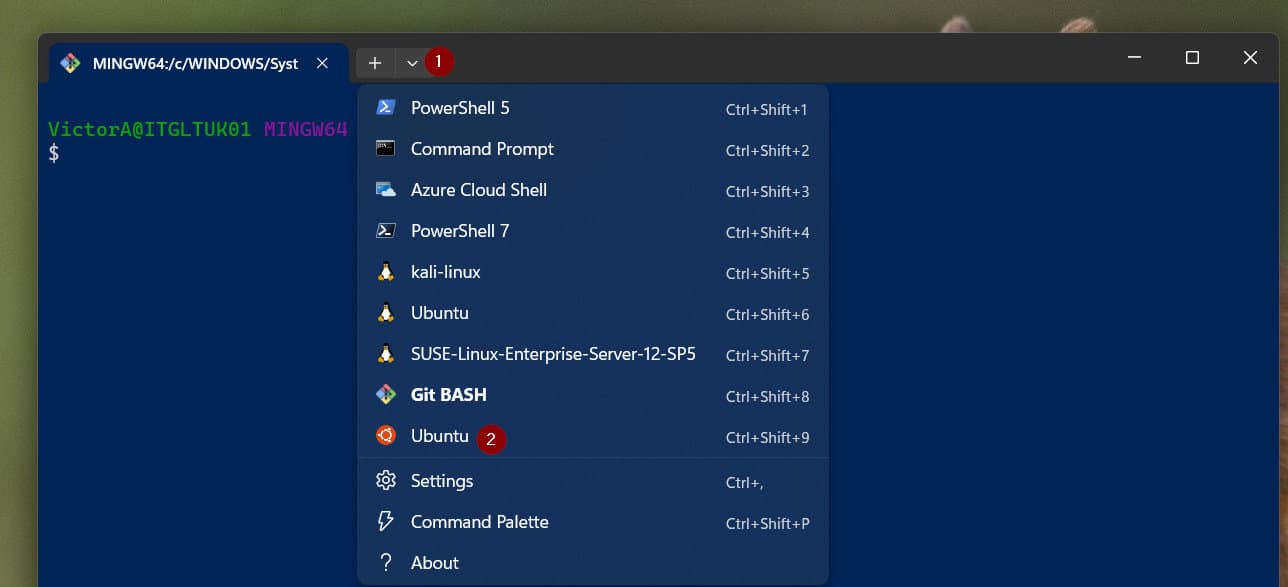Click the orange Ubuntu logo icon

pos(385,435)
